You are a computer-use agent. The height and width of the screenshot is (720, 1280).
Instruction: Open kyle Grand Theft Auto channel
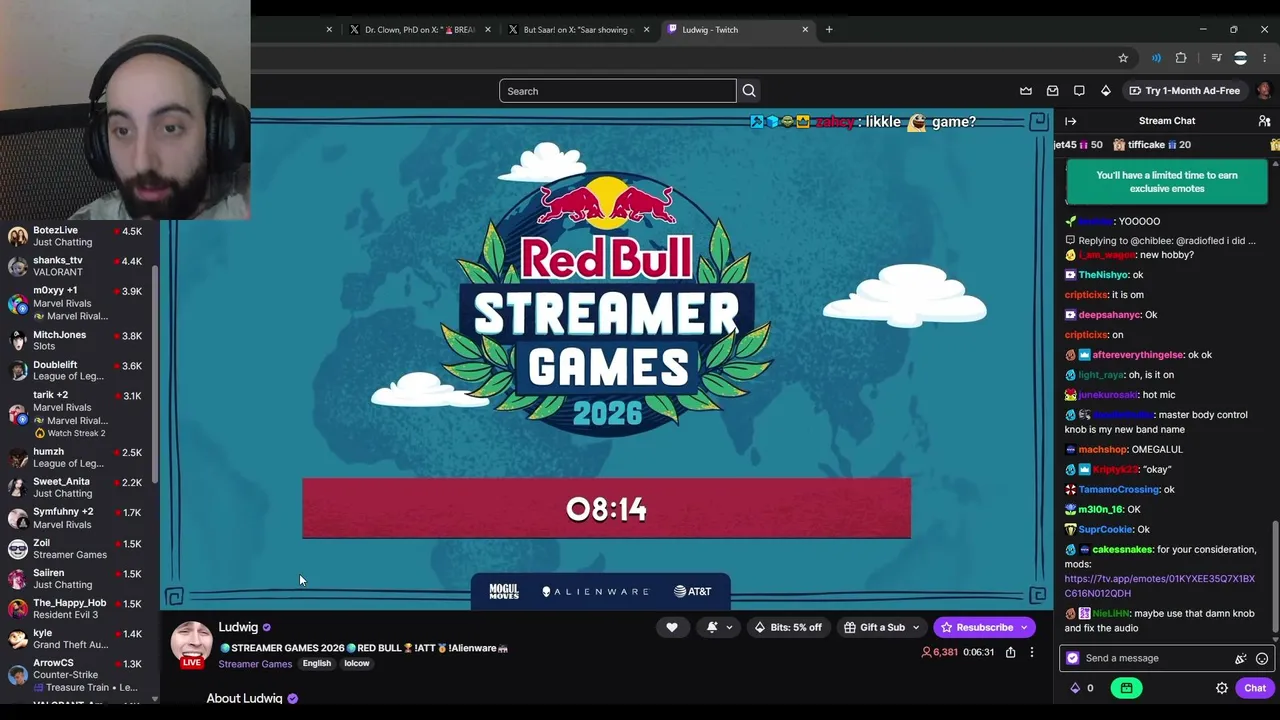78,639
